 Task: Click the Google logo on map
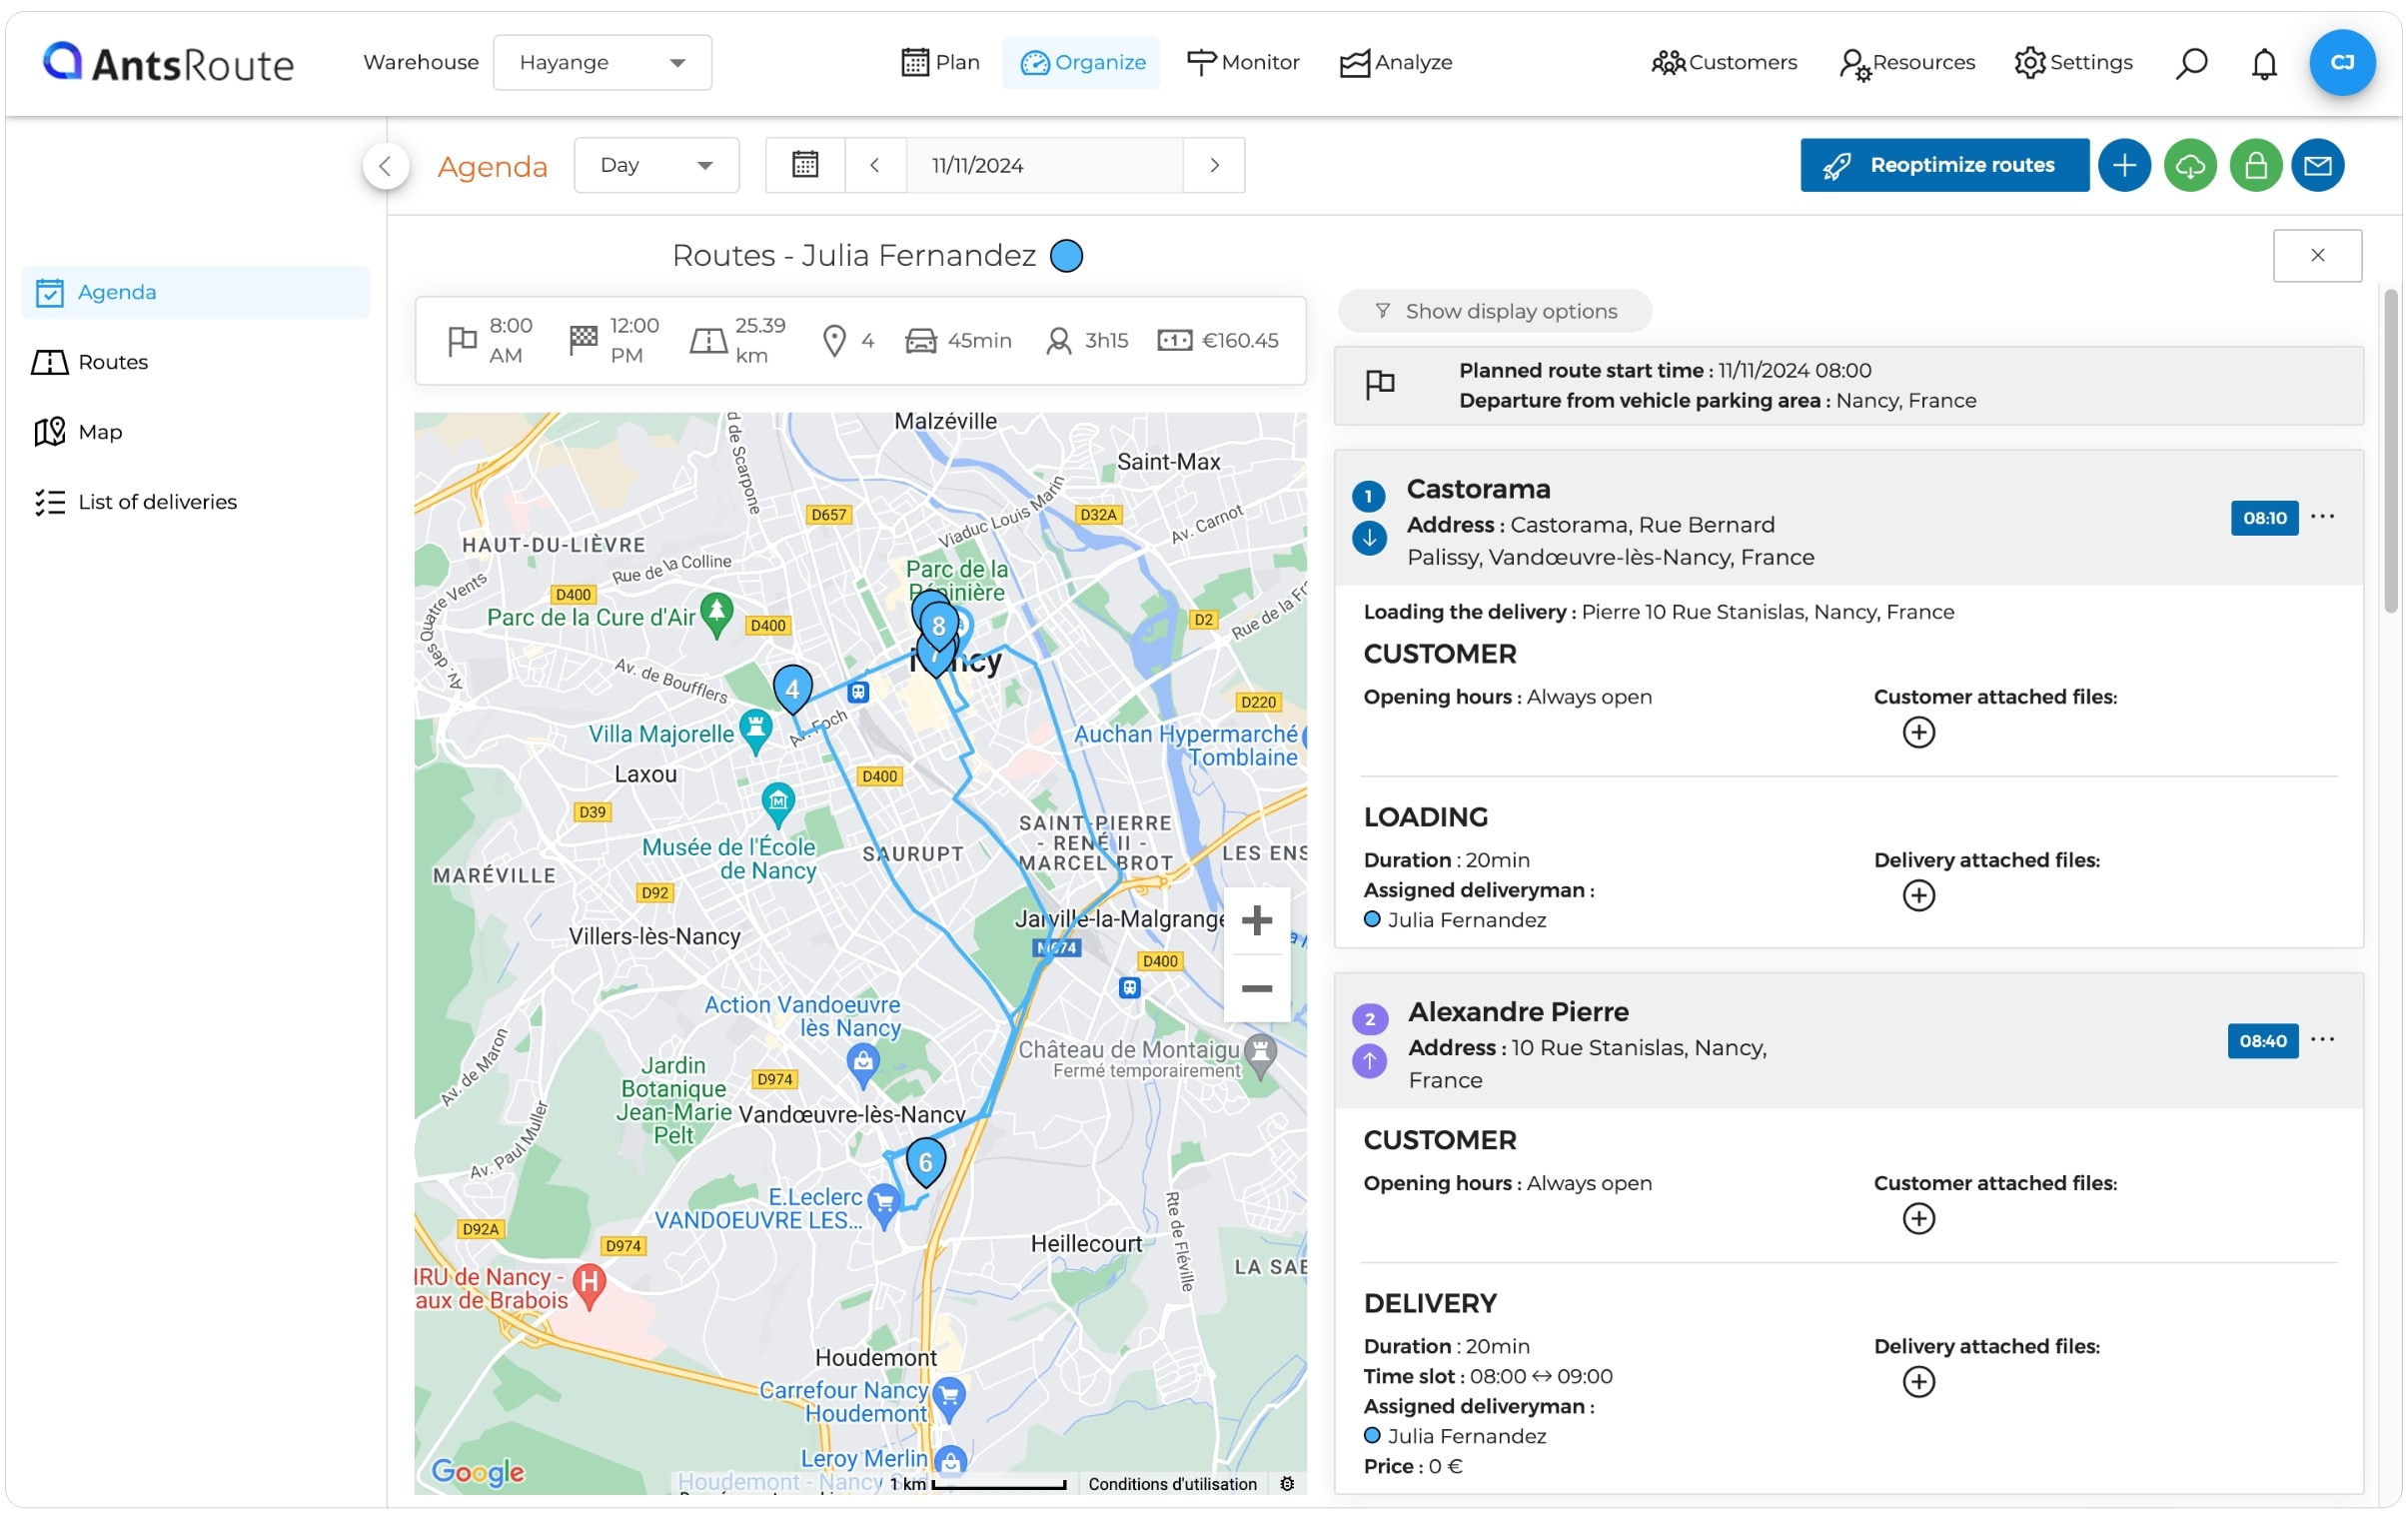coord(477,1471)
